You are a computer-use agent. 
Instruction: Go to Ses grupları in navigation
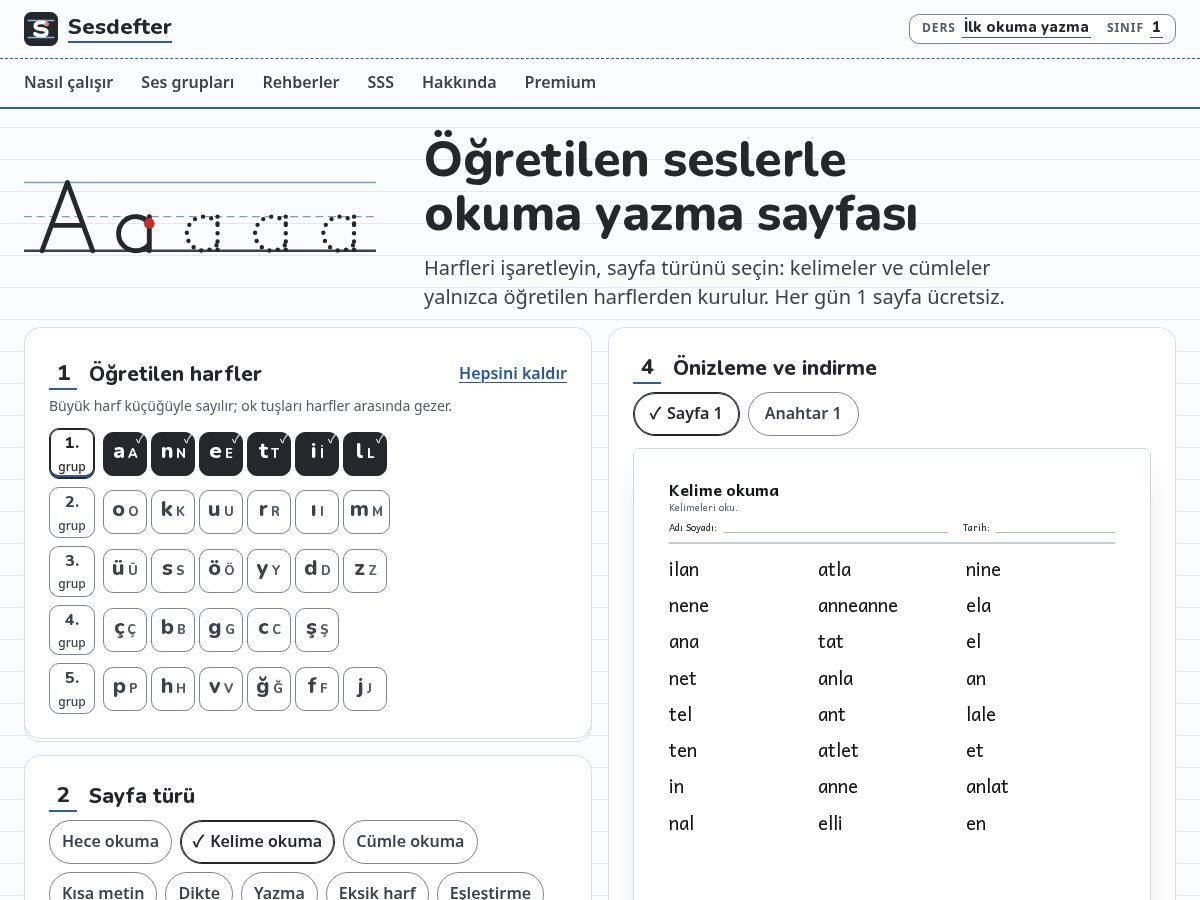[x=188, y=82]
